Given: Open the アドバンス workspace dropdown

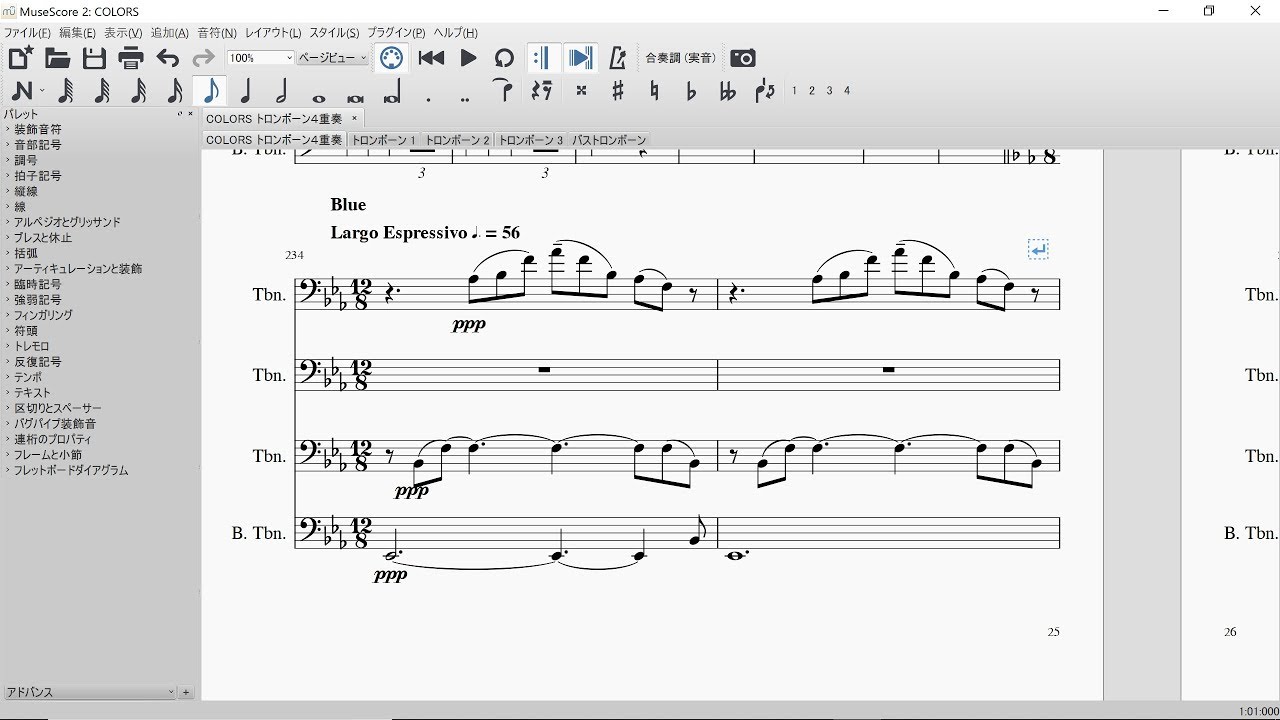Looking at the screenshot, I should tap(90, 692).
